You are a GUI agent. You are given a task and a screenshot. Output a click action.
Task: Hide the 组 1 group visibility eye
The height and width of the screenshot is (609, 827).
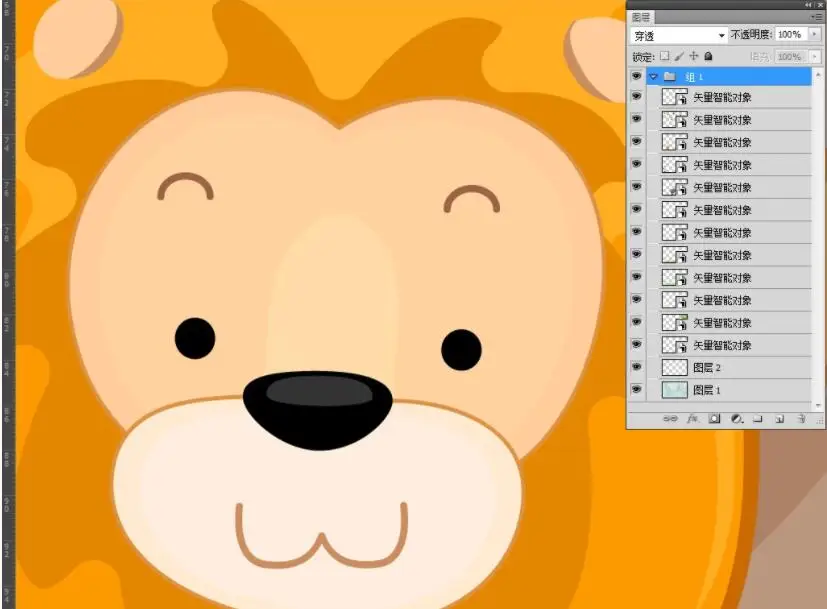(x=637, y=76)
